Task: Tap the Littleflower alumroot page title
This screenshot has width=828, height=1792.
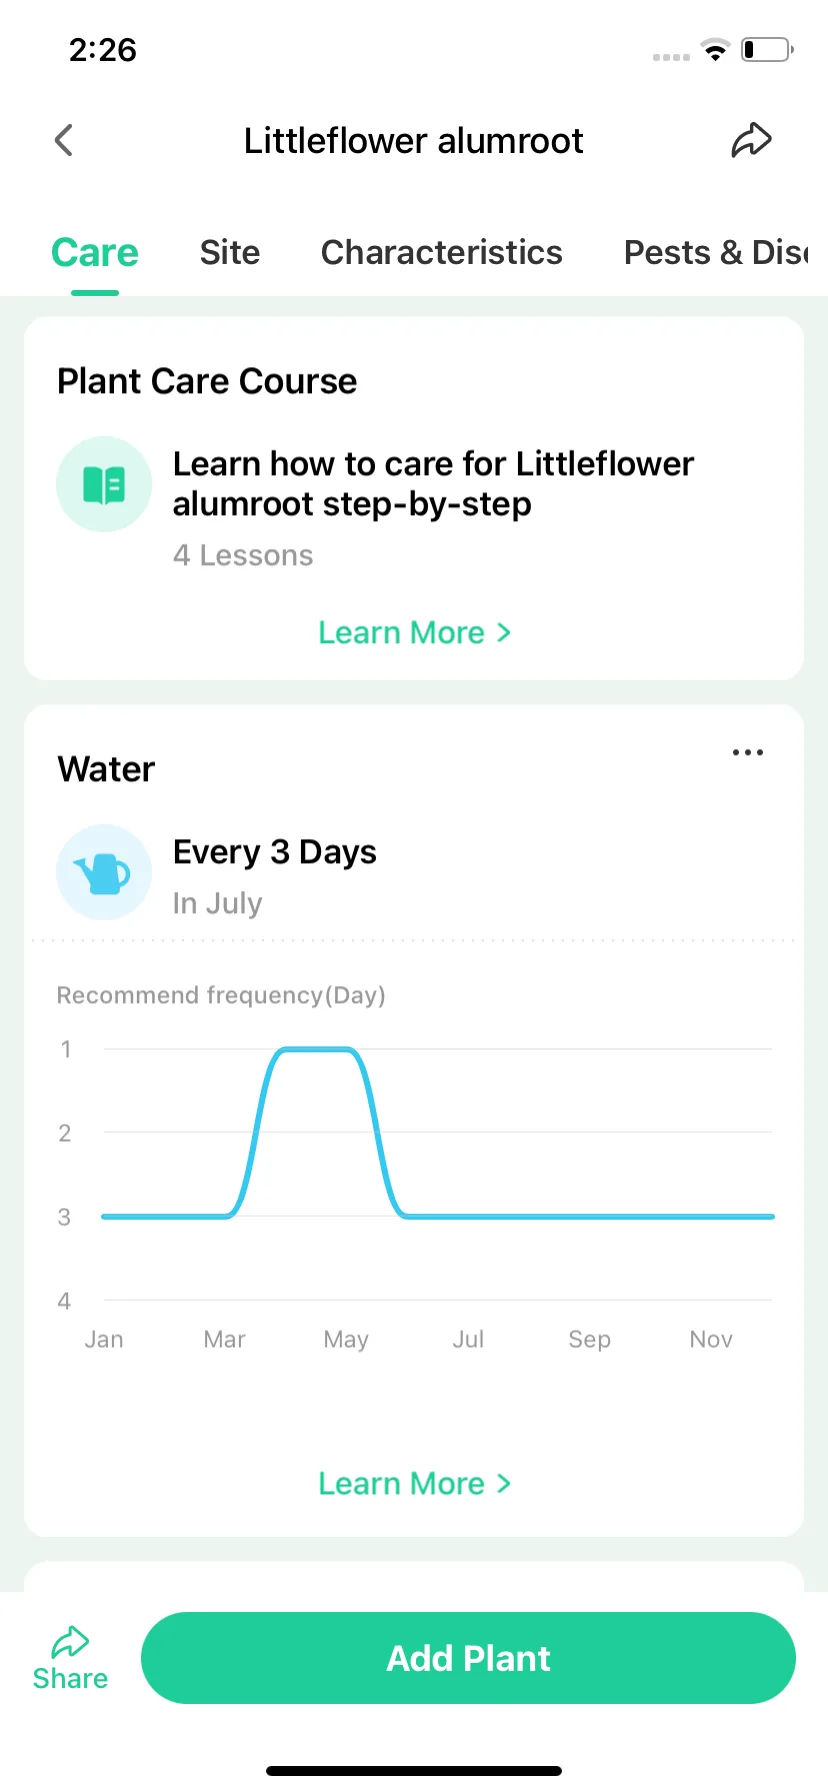Action: 414,141
